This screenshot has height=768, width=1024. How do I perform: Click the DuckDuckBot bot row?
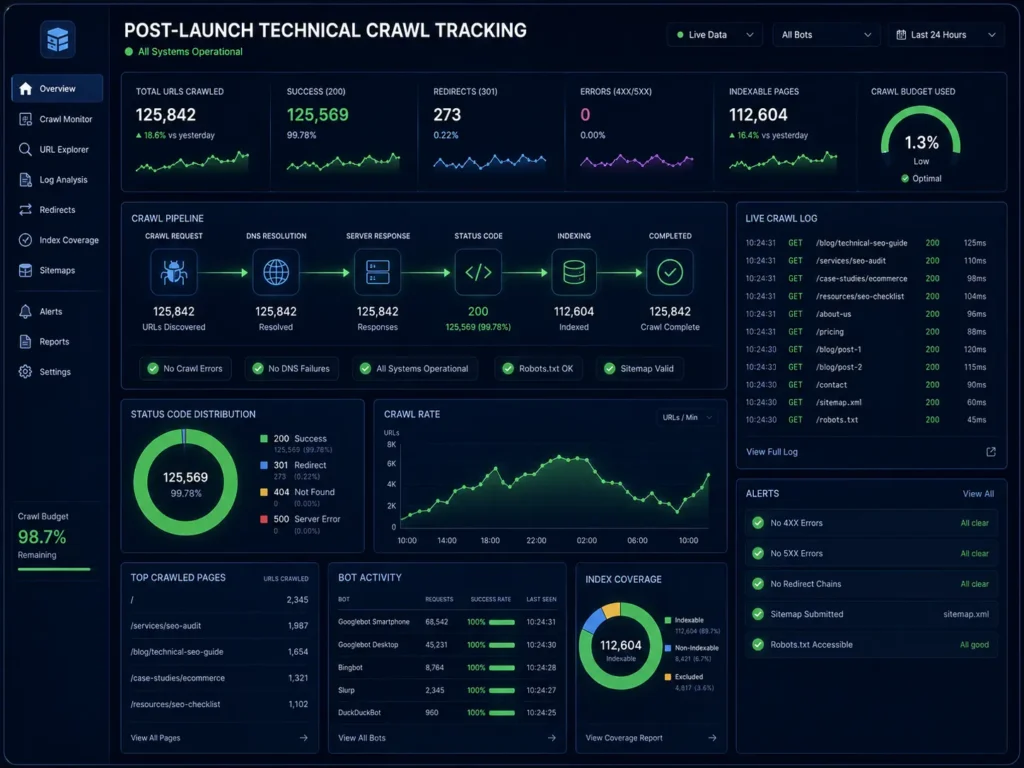[447, 712]
